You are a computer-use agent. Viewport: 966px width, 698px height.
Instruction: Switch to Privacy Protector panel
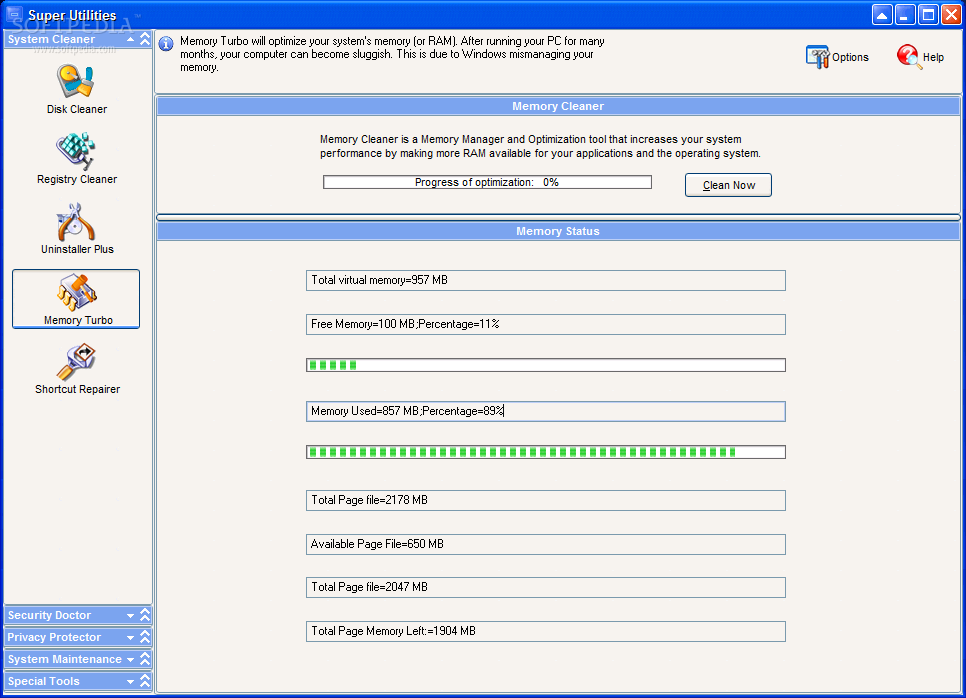78,637
